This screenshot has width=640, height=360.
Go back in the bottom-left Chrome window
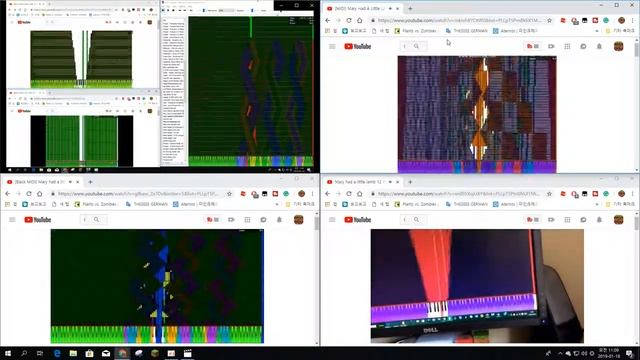tap(8, 194)
